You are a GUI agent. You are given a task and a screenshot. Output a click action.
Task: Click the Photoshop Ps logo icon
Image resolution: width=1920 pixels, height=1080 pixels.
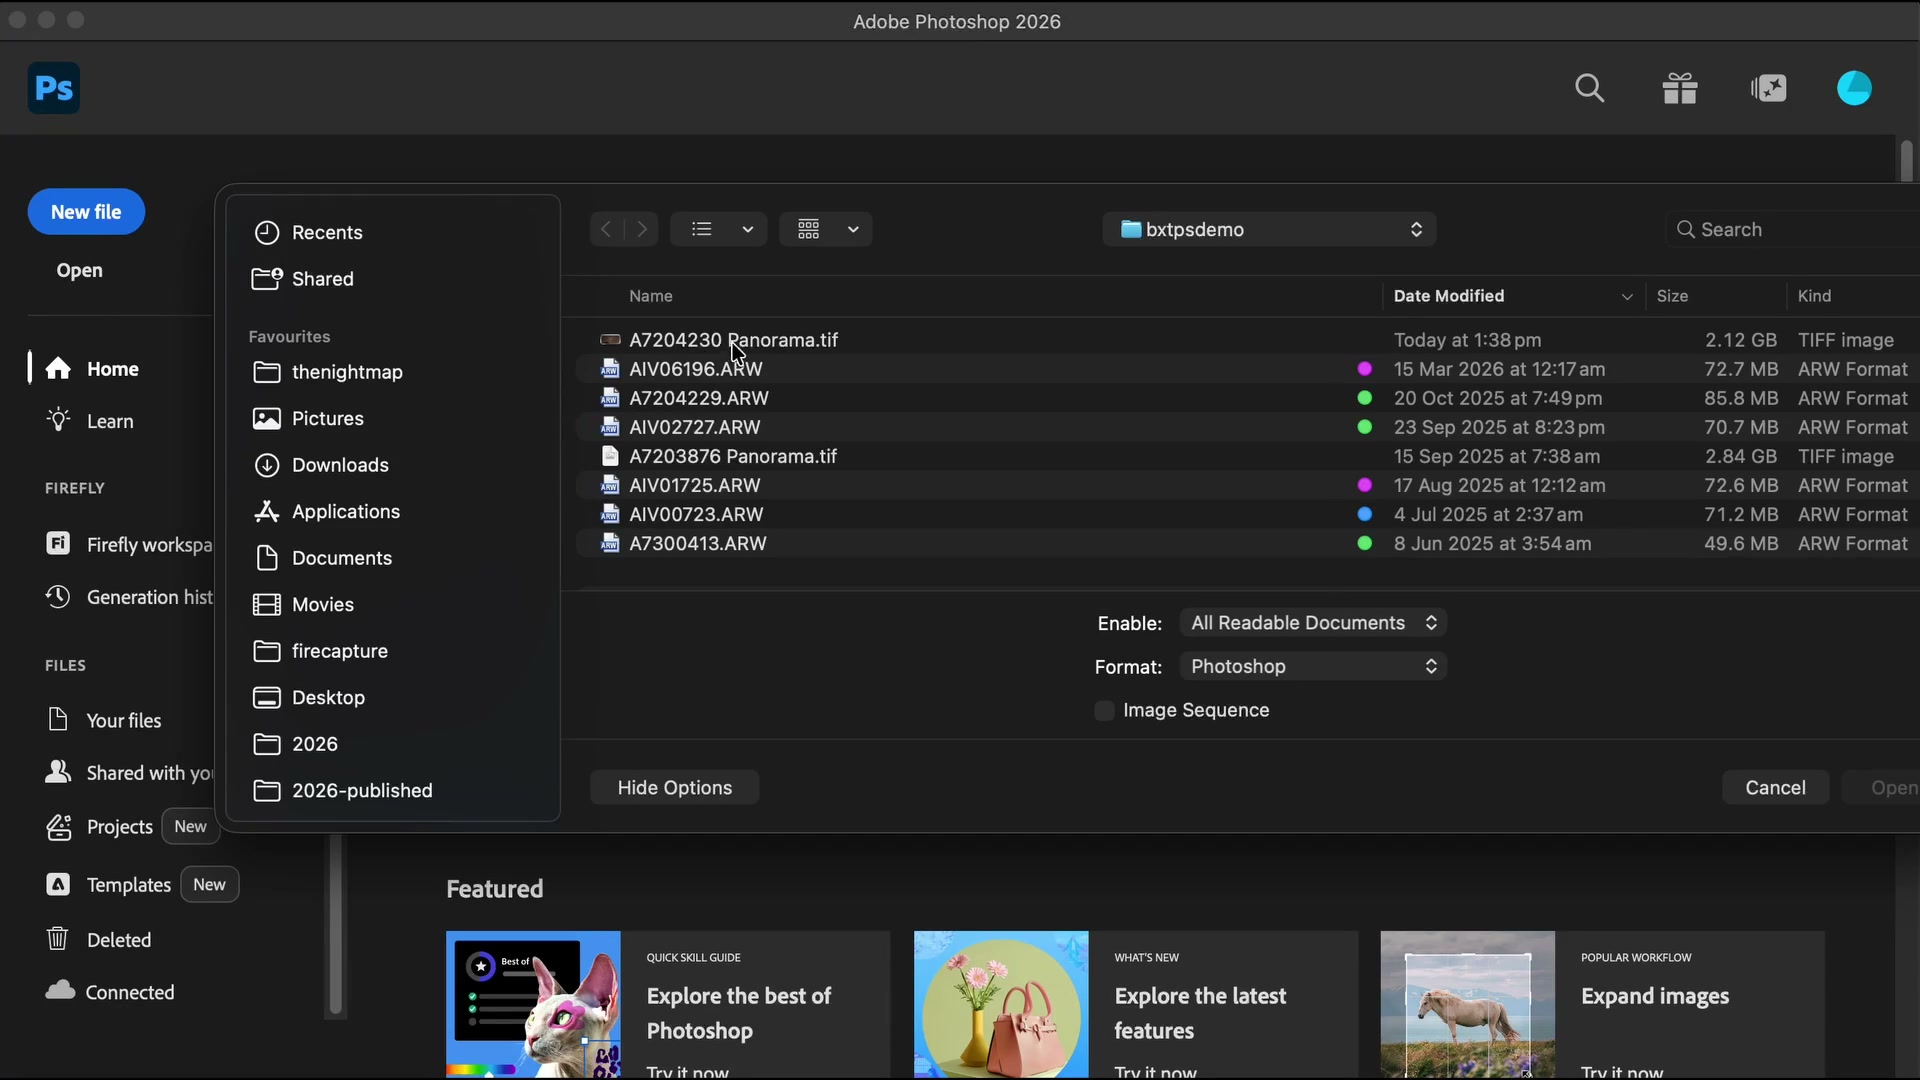pos(54,88)
